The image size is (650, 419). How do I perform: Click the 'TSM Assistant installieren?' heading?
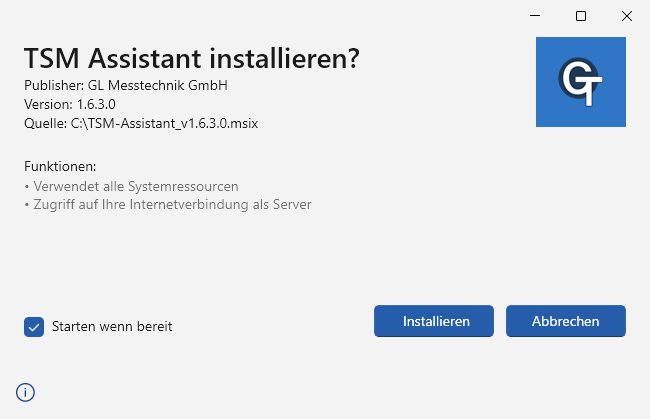[x=191, y=60]
